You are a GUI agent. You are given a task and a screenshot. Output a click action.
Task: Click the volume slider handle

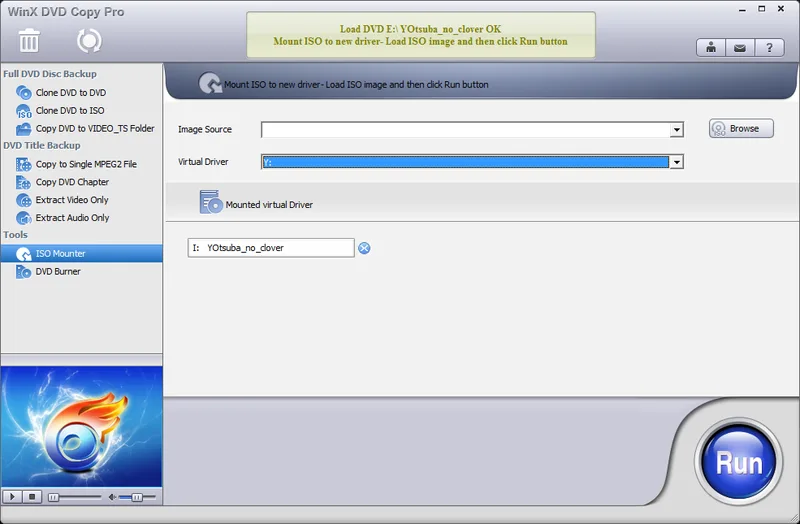pos(137,497)
